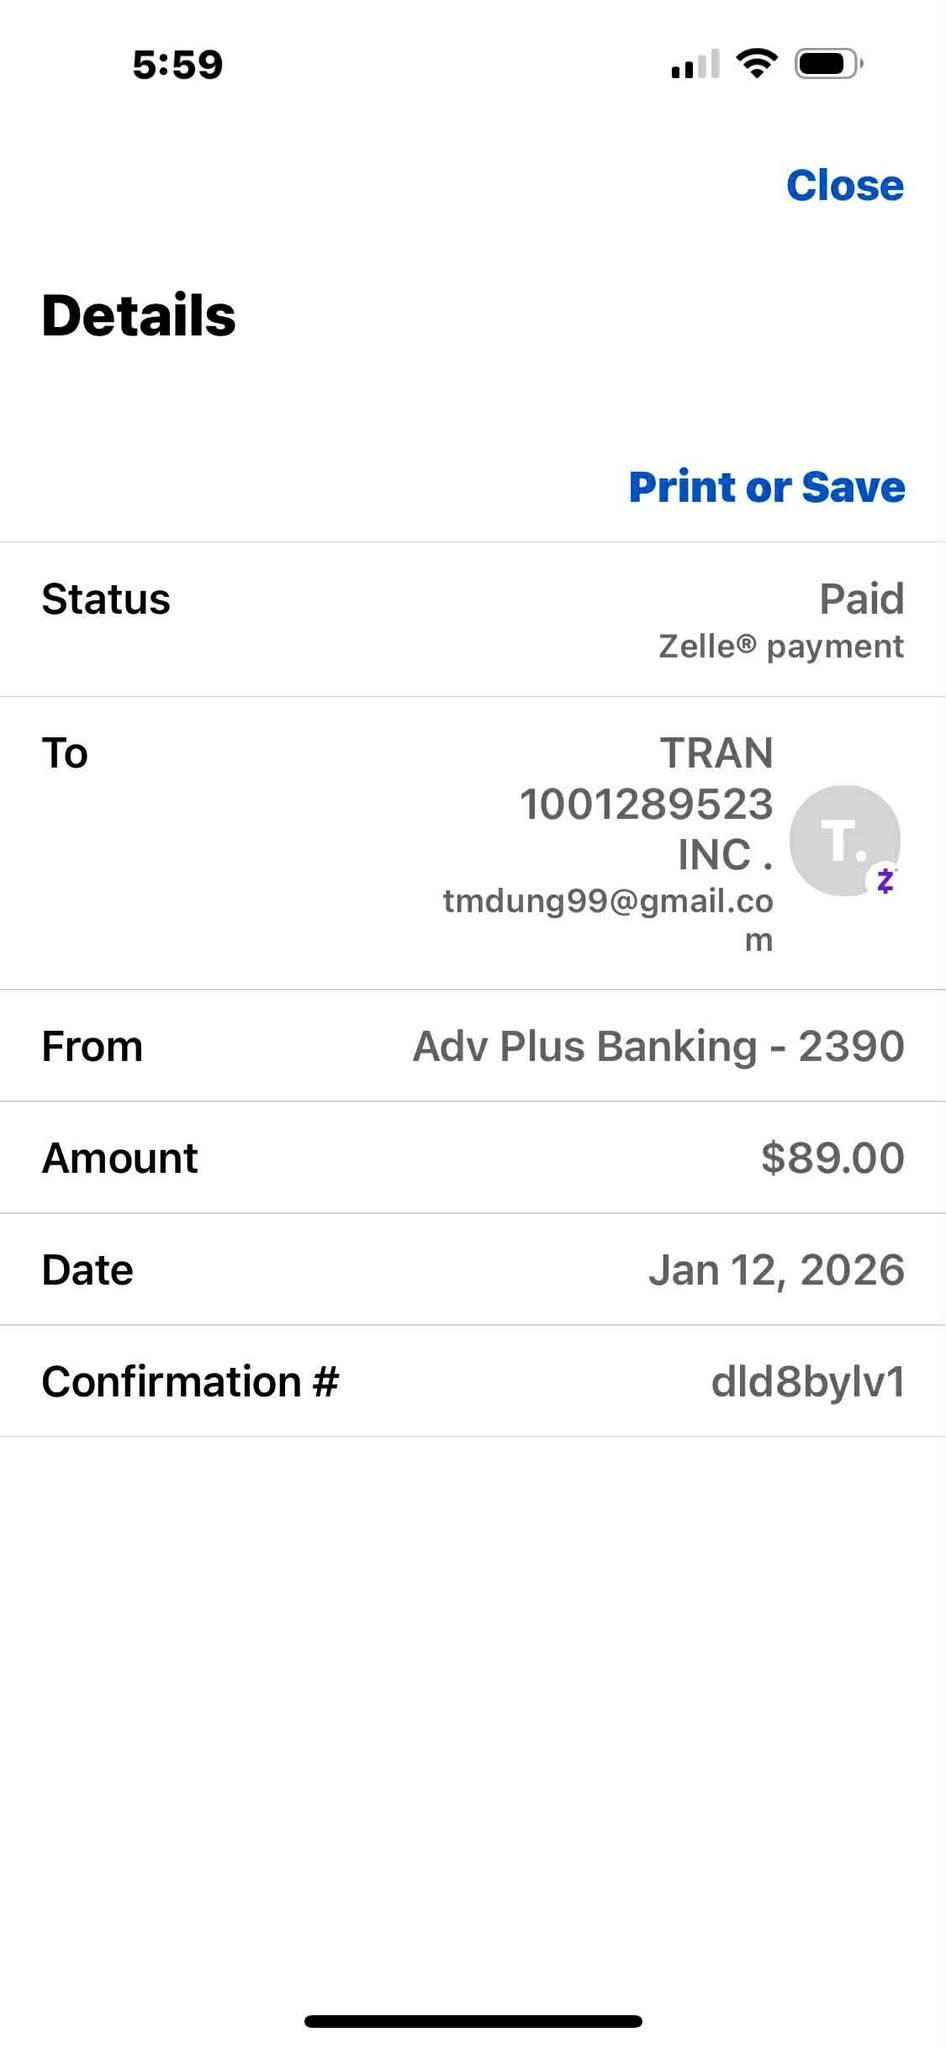Image resolution: width=946 pixels, height=2048 pixels.
Task: Tap the battery status icon
Action: click(x=828, y=64)
